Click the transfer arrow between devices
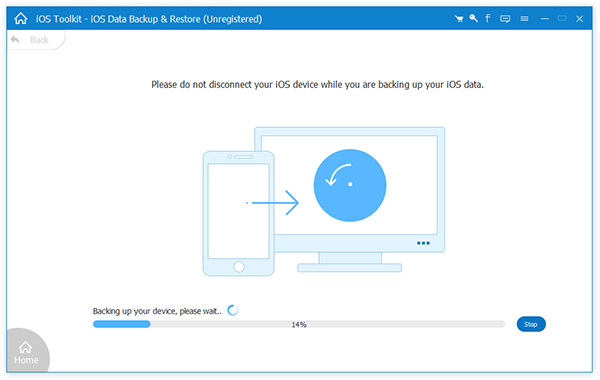This screenshot has height=380, width=600. [x=273, y=203]
